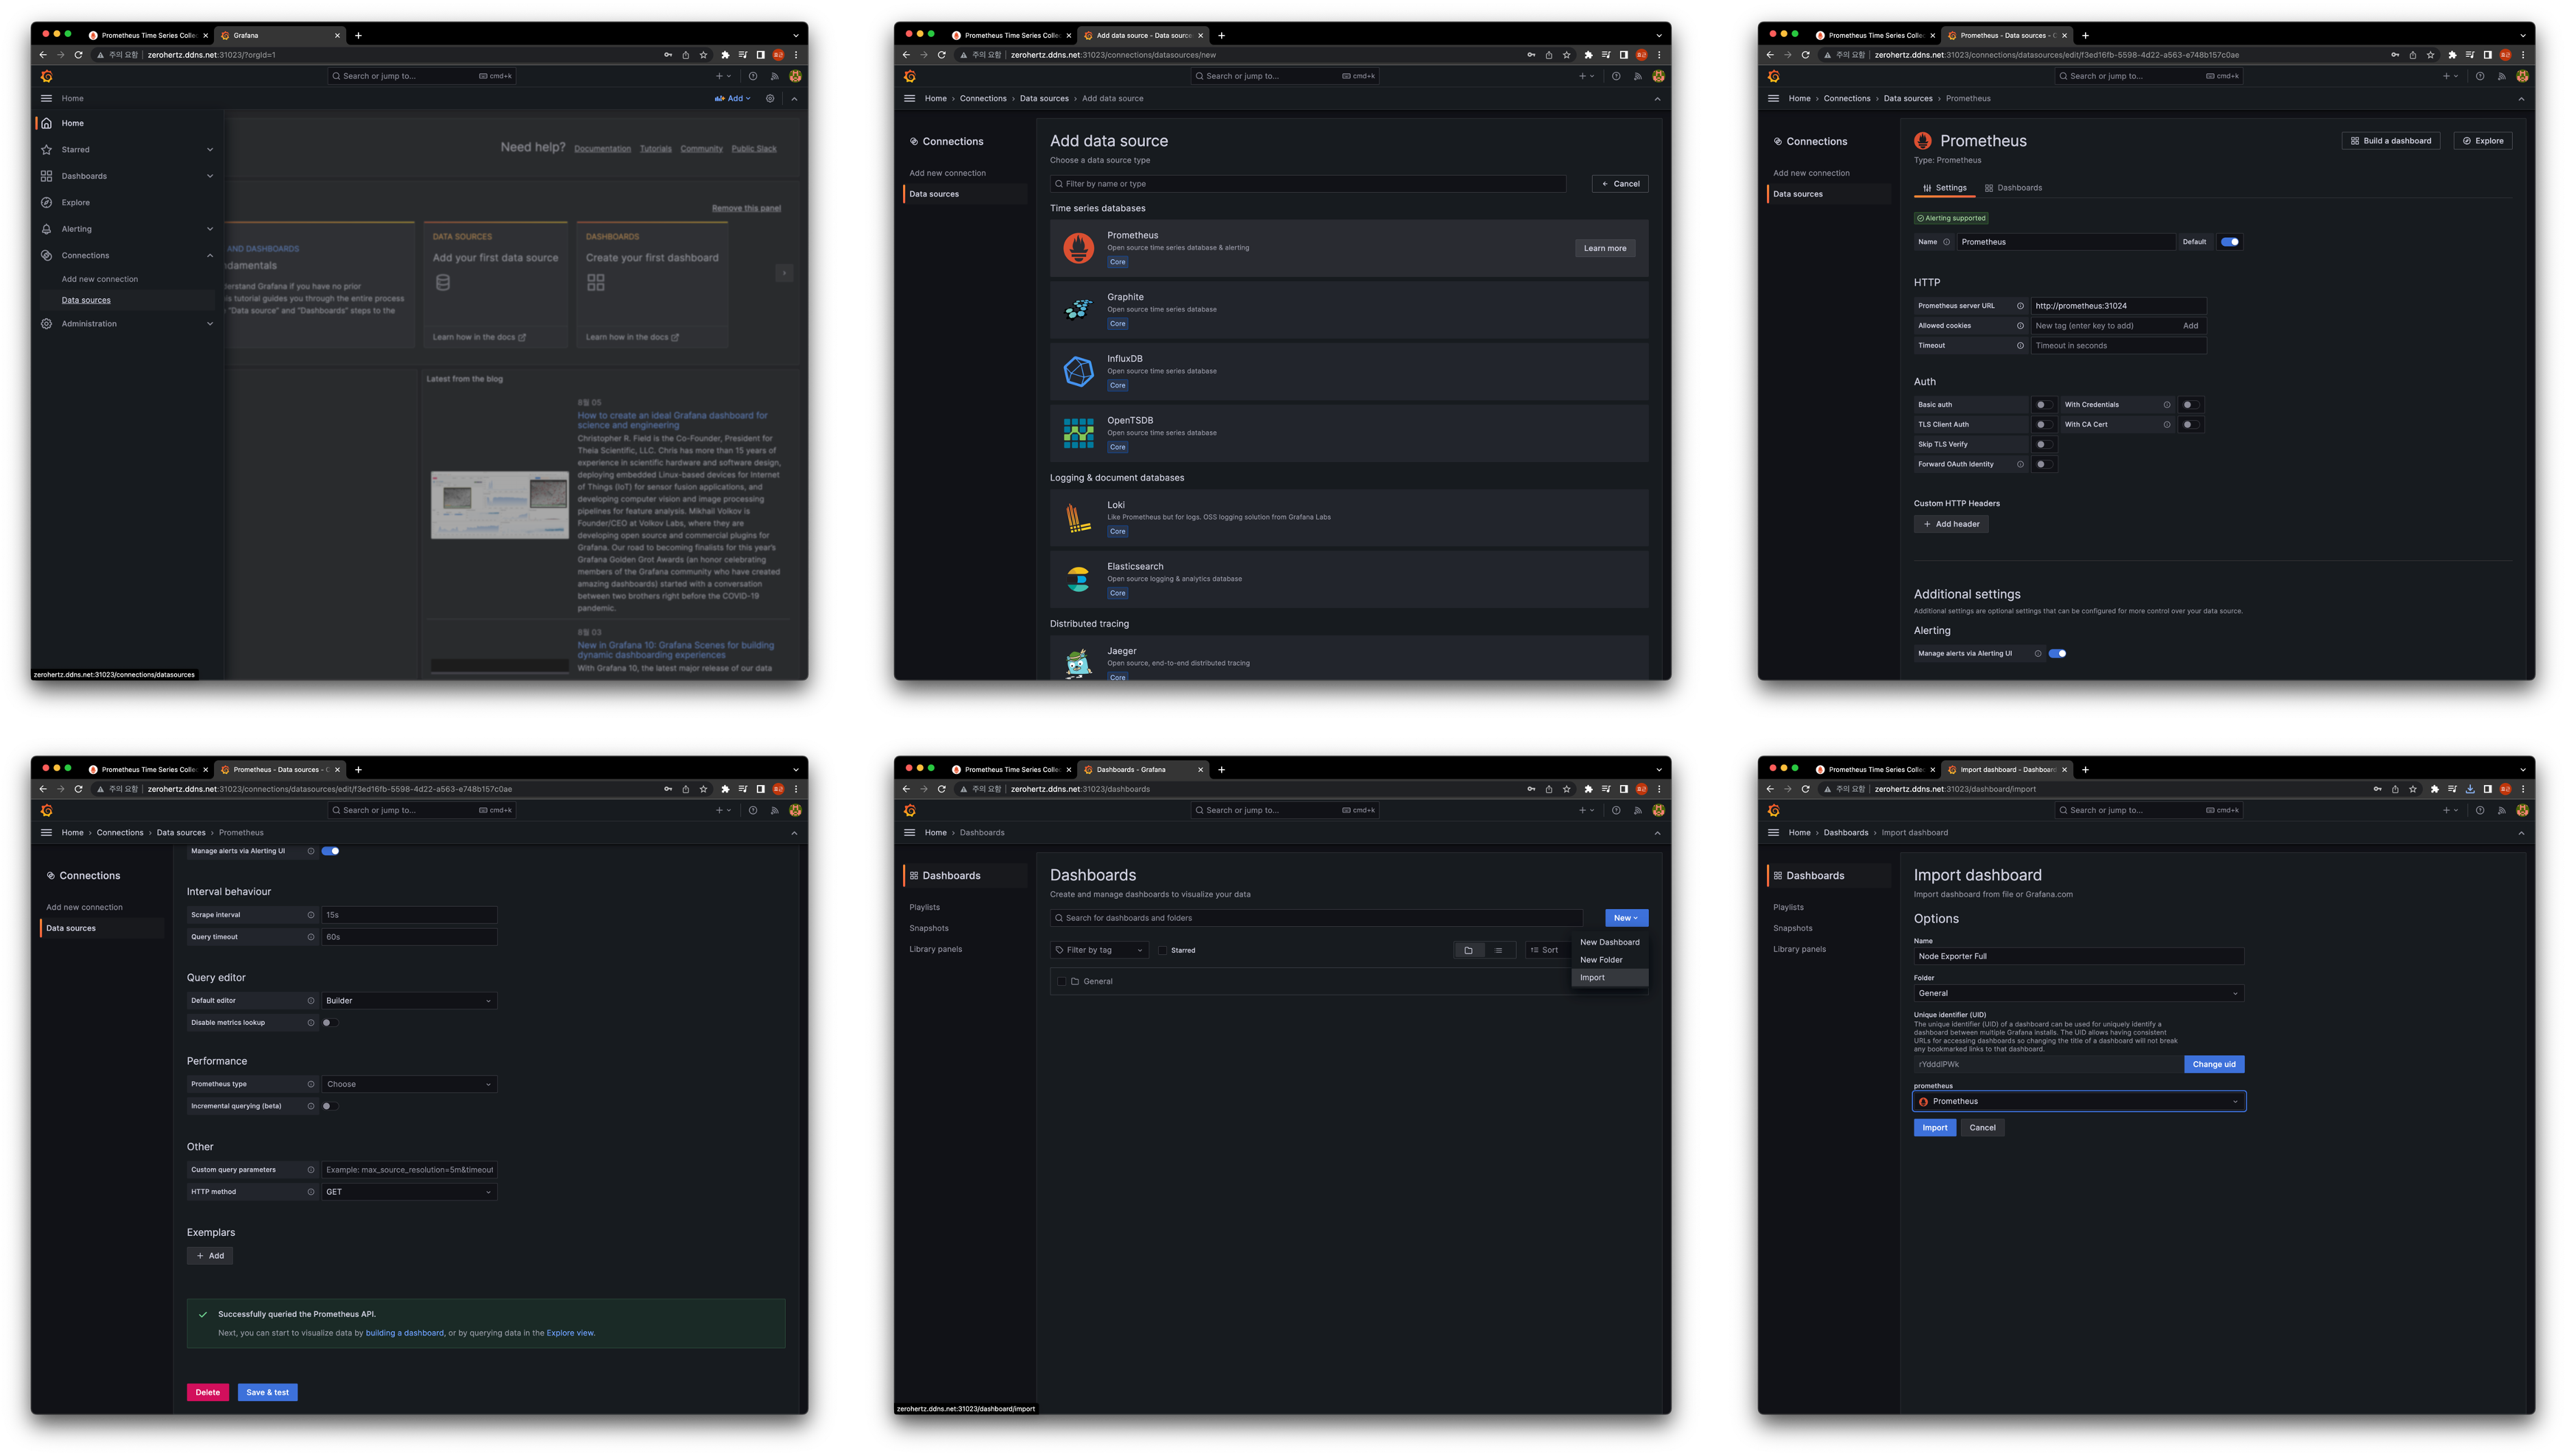Click user avatar in Home window top bar
This screenshot has height=1456, width=2567.
pos(795,76)
